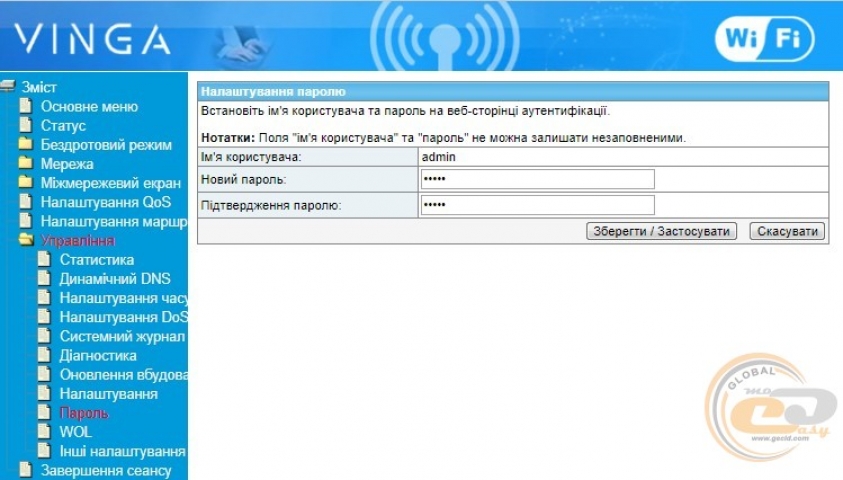Click Зберегти / Застосувати button

661,231
